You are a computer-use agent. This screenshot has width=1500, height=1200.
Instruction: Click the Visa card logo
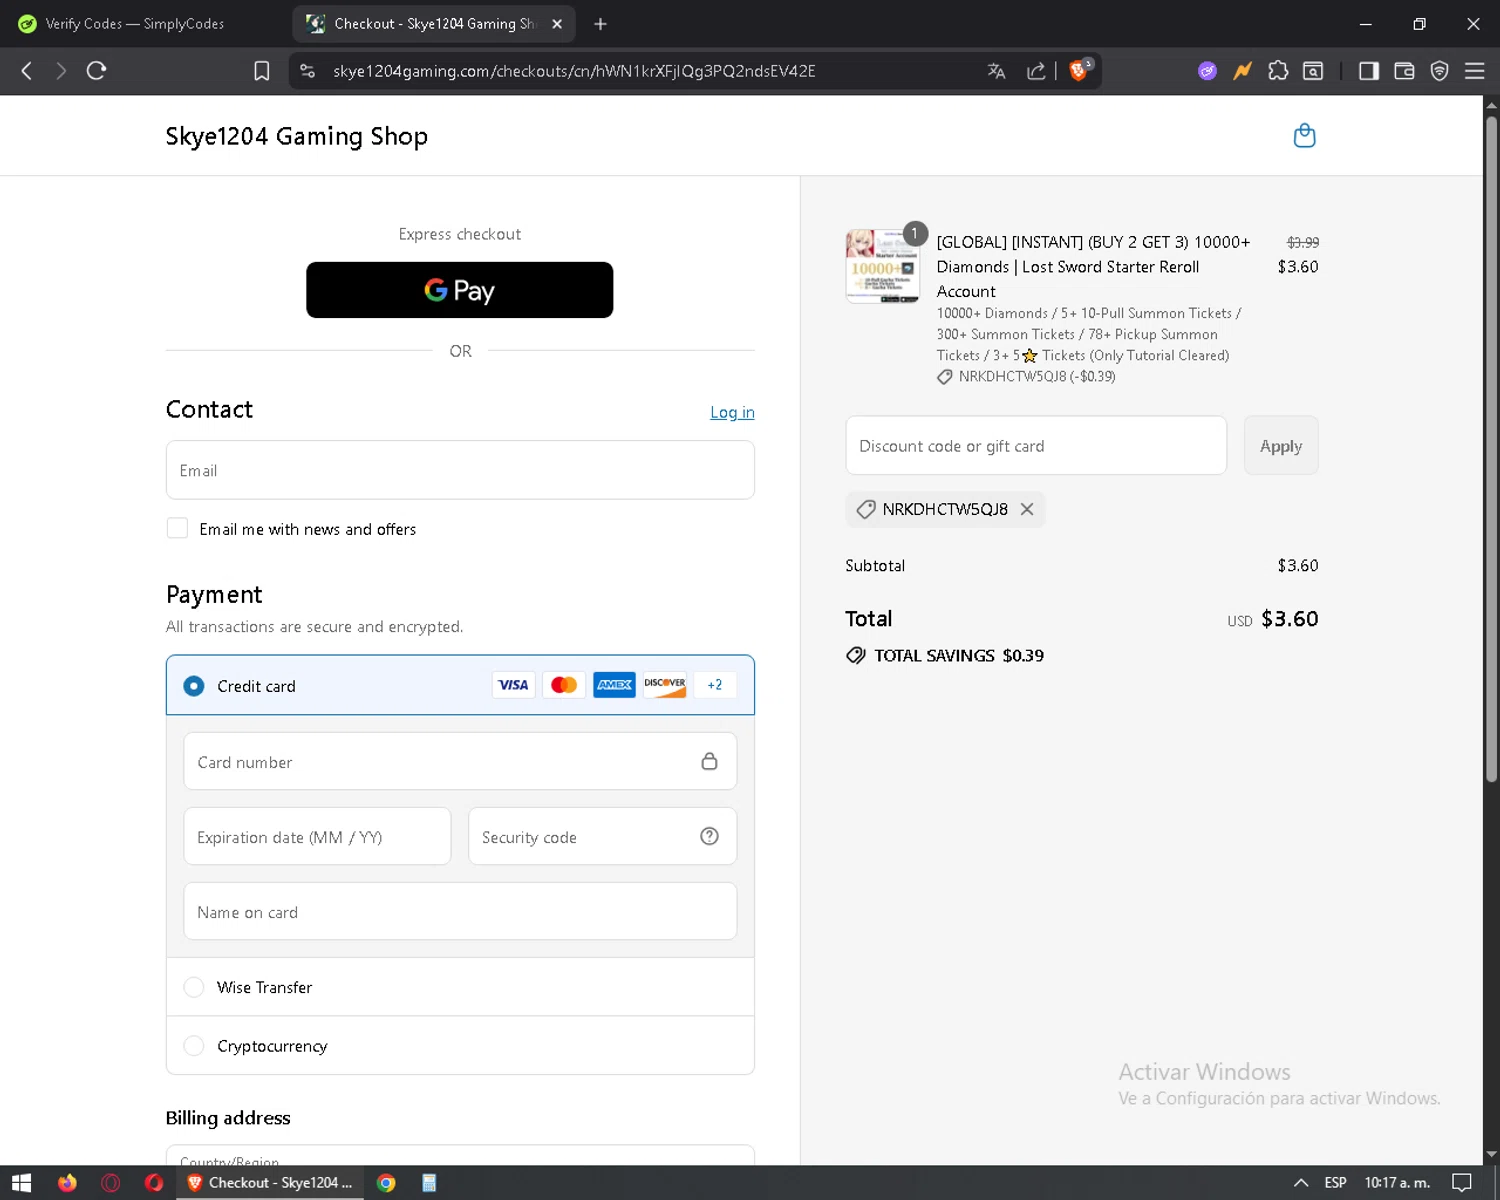(x=513, y=685)
